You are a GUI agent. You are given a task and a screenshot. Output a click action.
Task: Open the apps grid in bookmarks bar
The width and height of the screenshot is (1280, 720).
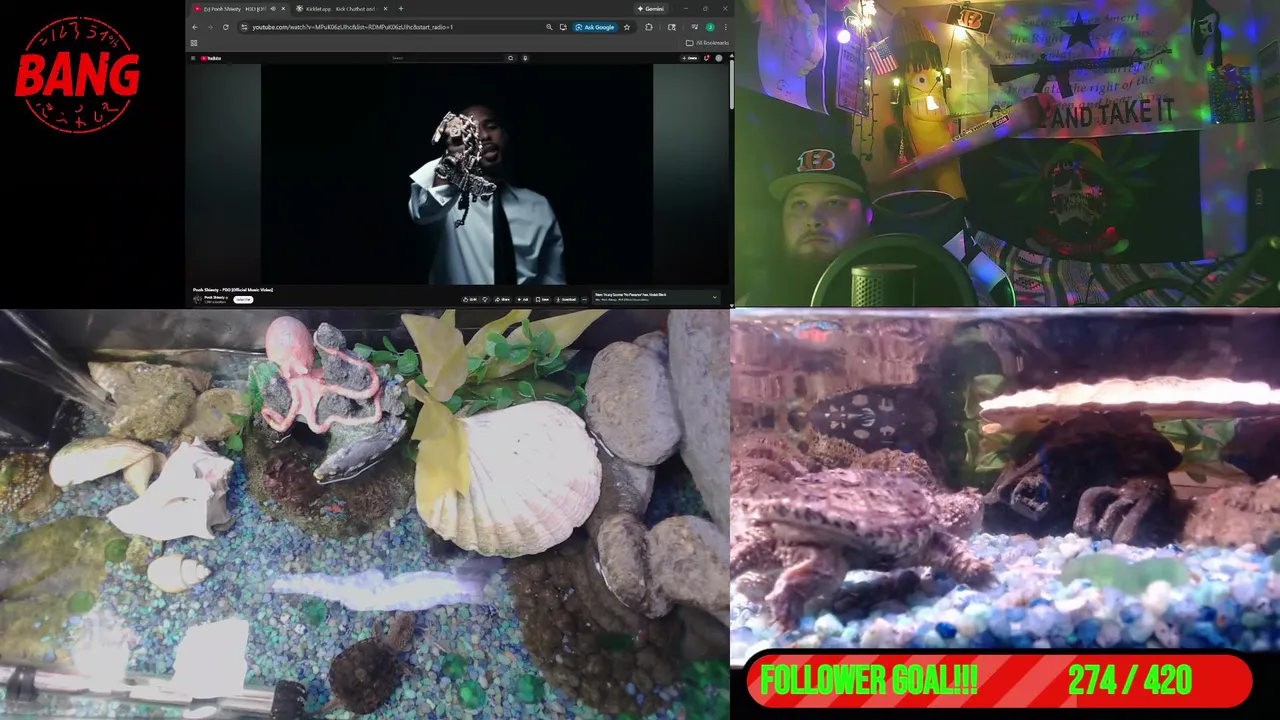tap(194, 43)
